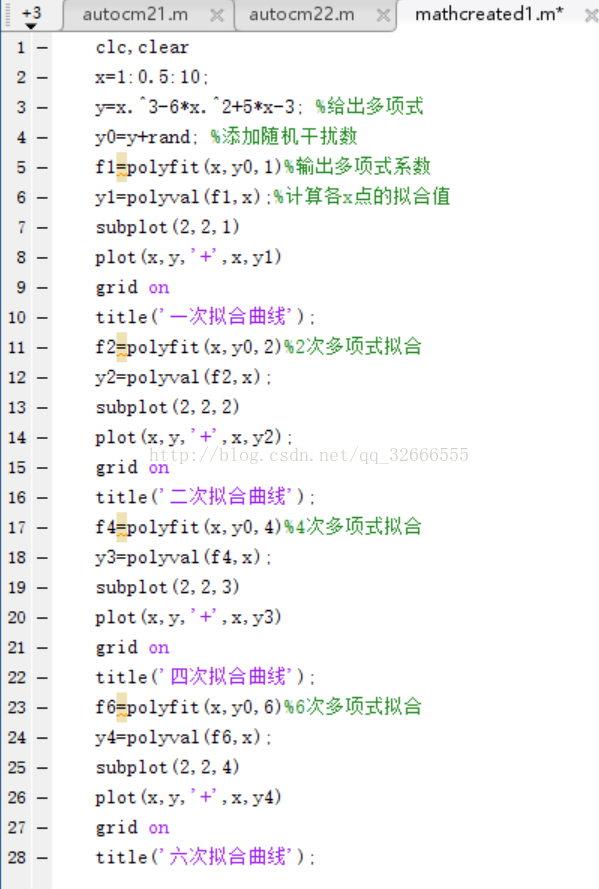Screen dimensions: 599x889
Task: Click comment '%6次多项式拟合'
Action: click(353, 706)
